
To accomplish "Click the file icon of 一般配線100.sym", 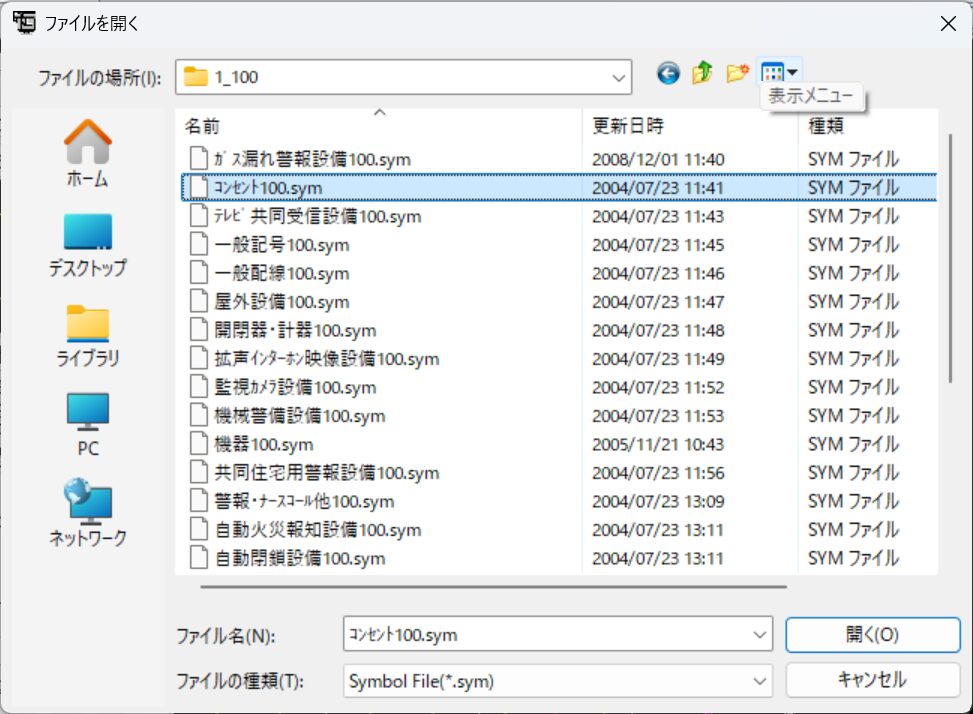I will click(x=199, y=272).
